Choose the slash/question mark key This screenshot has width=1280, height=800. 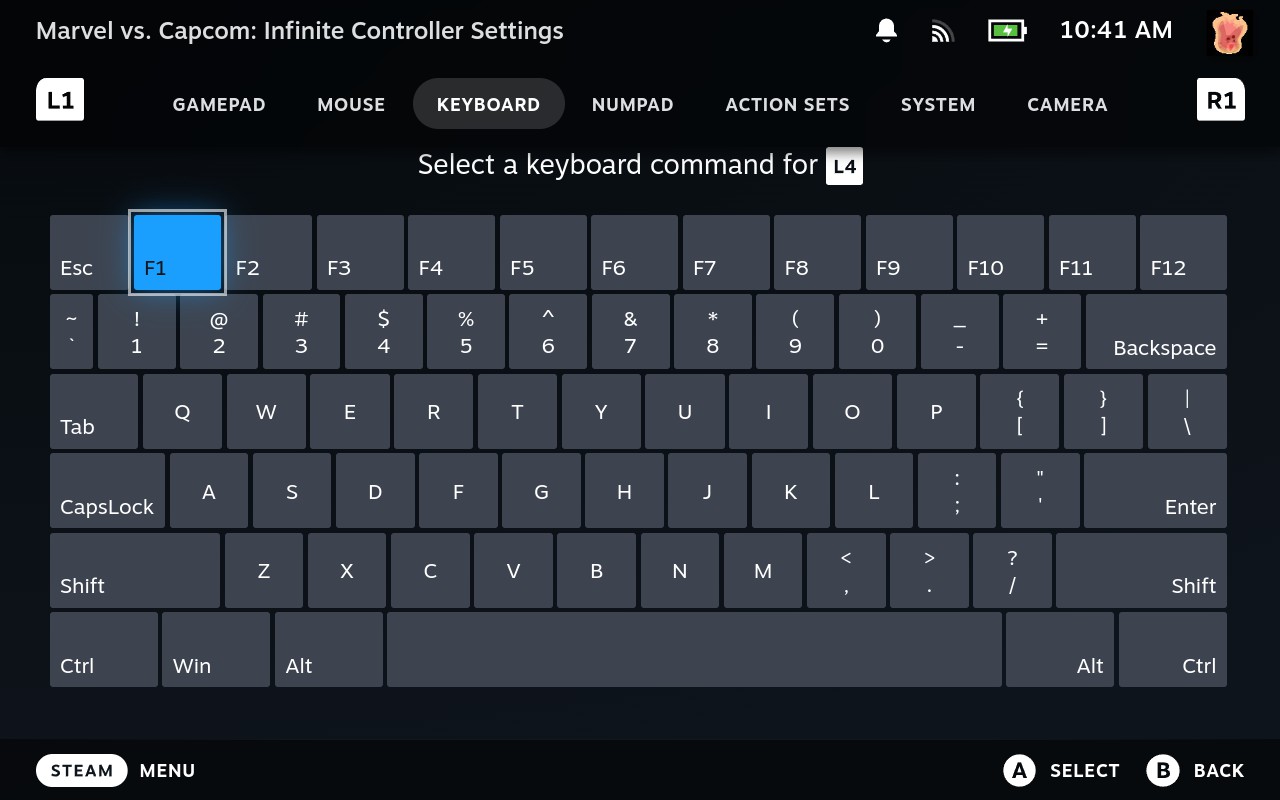click(1012, 570)
